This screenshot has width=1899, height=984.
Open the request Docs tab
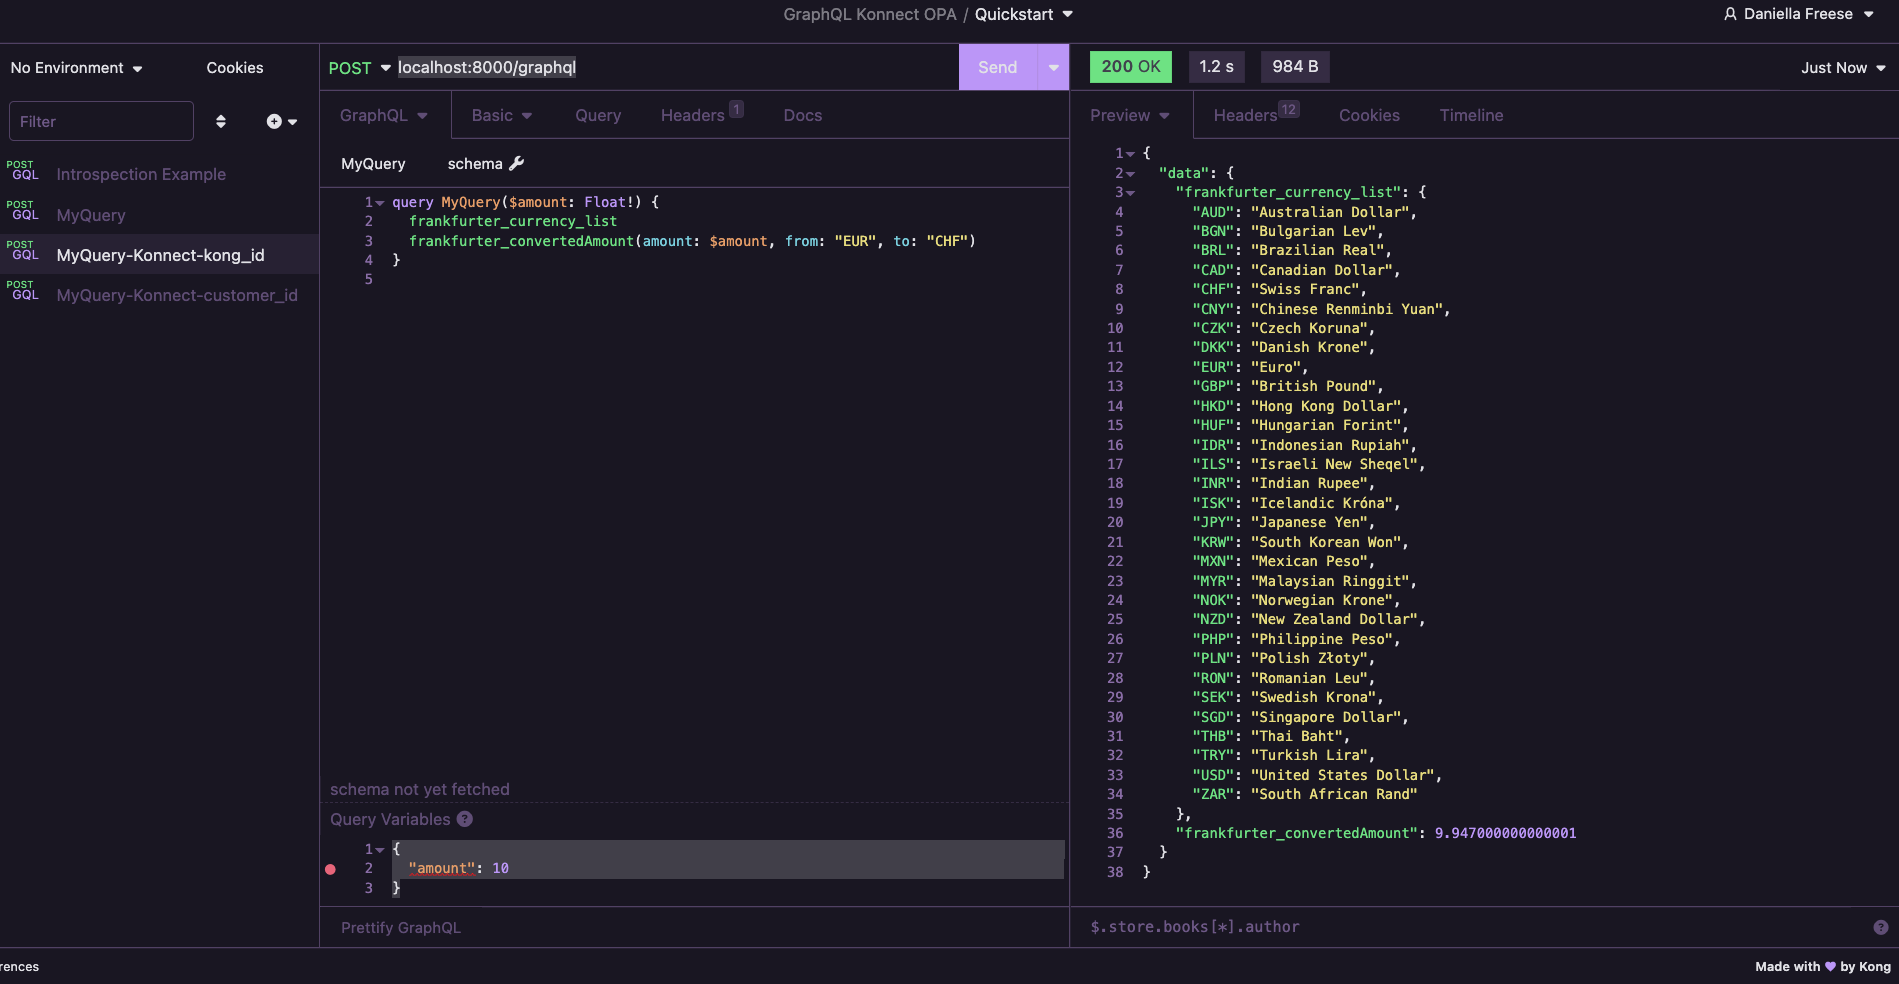pyautogui.click(x=803, y=115)
